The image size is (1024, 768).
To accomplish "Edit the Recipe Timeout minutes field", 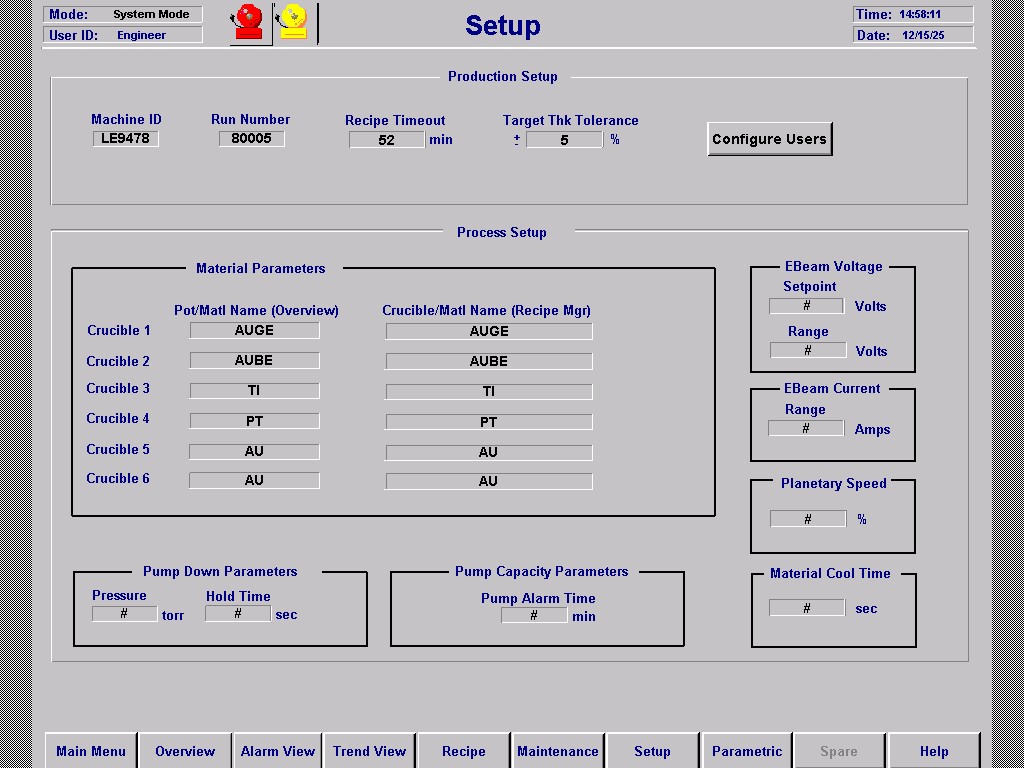I will point(387,140).
